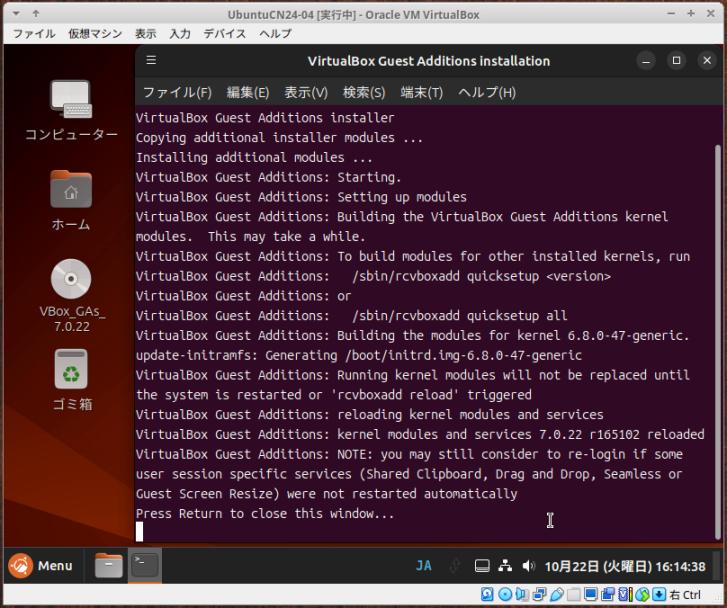Click the 右 Ctrl host key label

coord(685,595)
